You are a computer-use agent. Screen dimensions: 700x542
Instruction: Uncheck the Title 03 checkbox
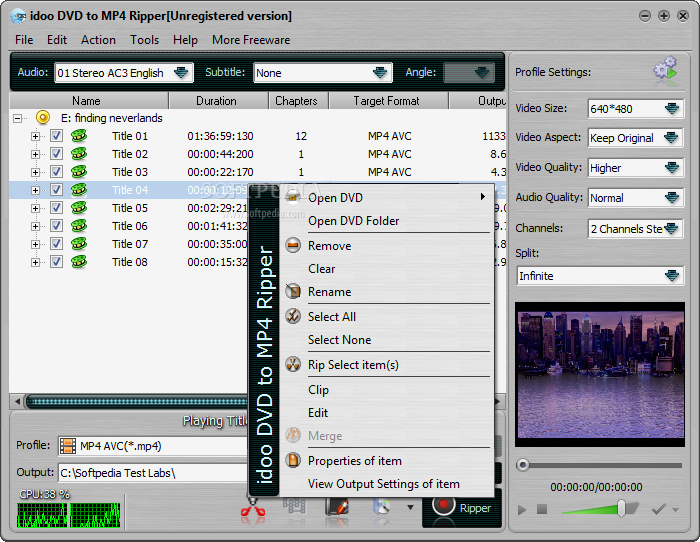click(56, 171)
